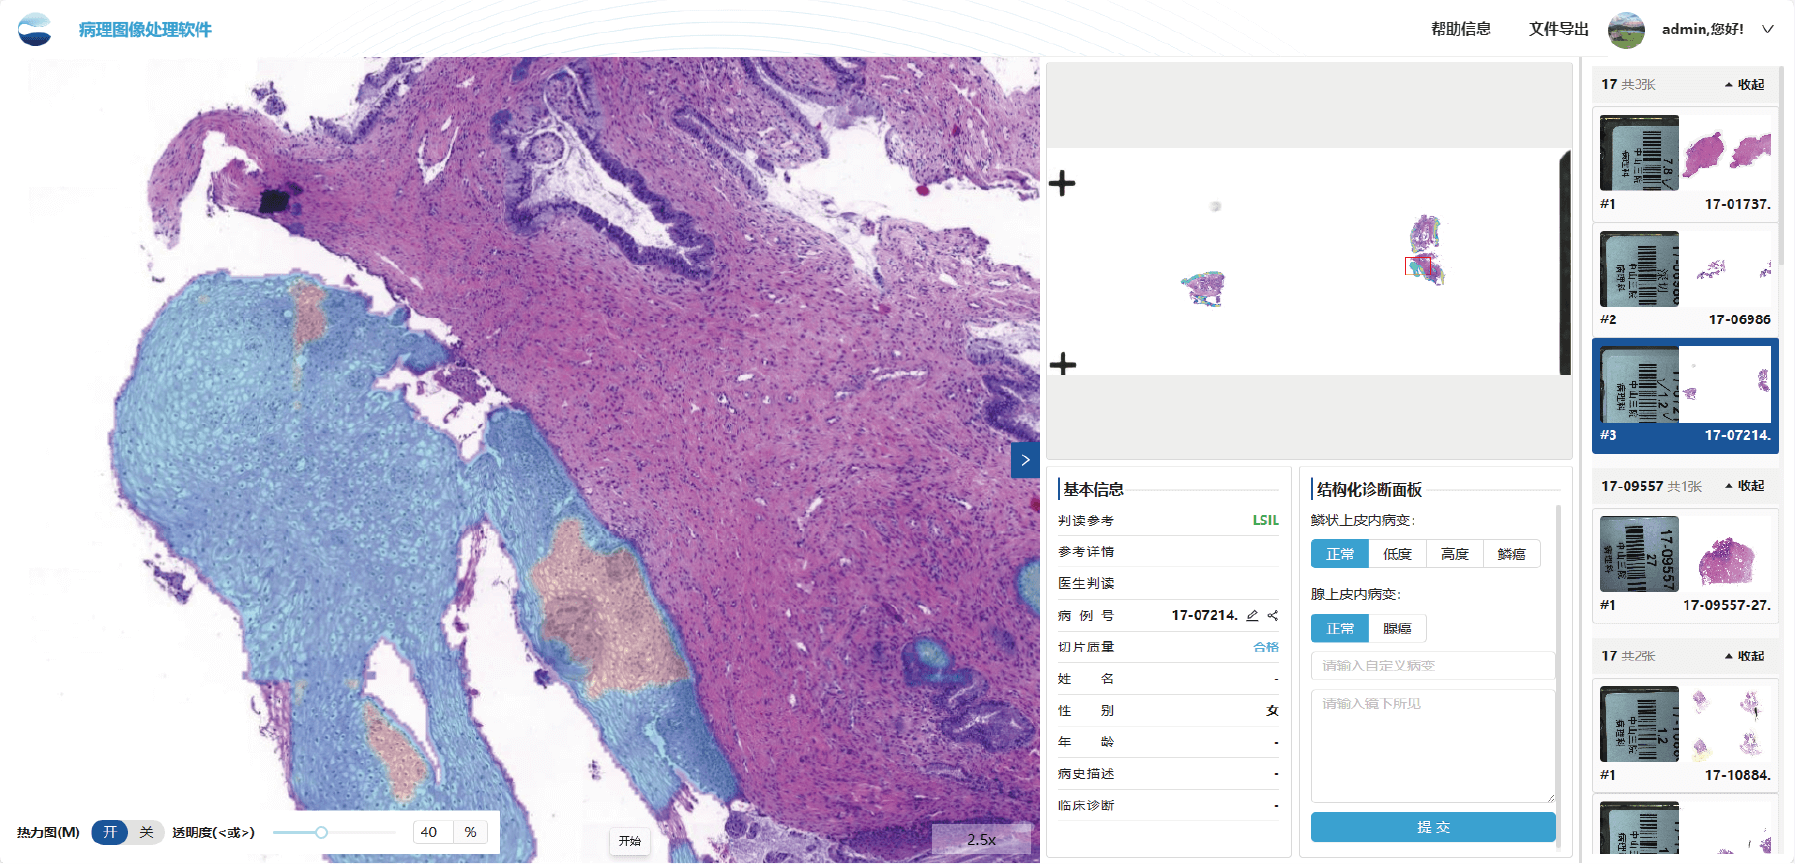Click the upper plus marker in overview map
Screen dimensions: 1795x864
[x=1062, y=183]
